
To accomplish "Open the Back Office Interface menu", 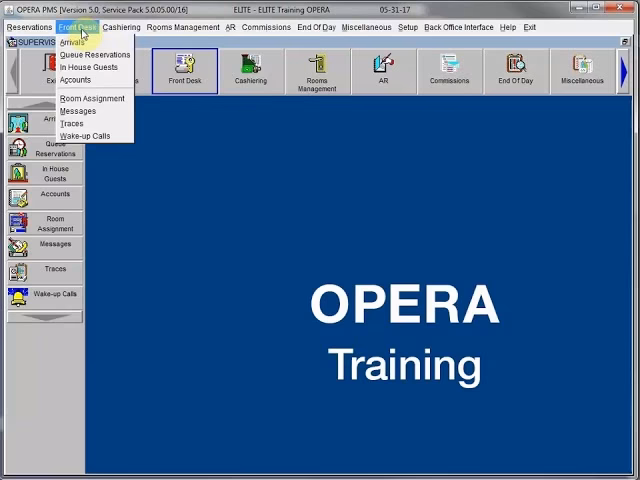I will 458,27.
